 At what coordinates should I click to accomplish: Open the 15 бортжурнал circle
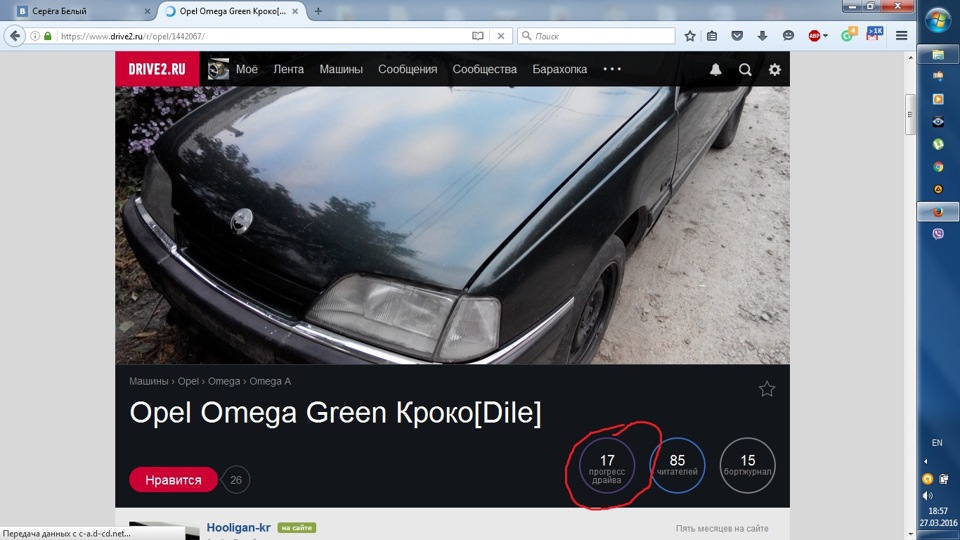pyautogui.click(x=748, y=465)
